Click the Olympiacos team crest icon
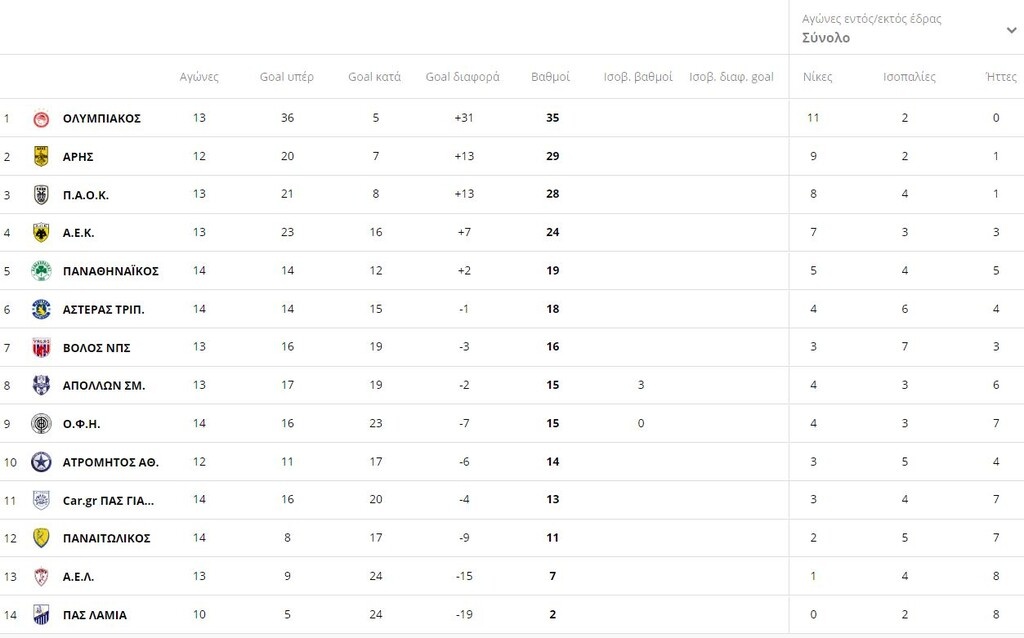The width and height of the screenshot is (1024, 638). [x=41, y=118]
